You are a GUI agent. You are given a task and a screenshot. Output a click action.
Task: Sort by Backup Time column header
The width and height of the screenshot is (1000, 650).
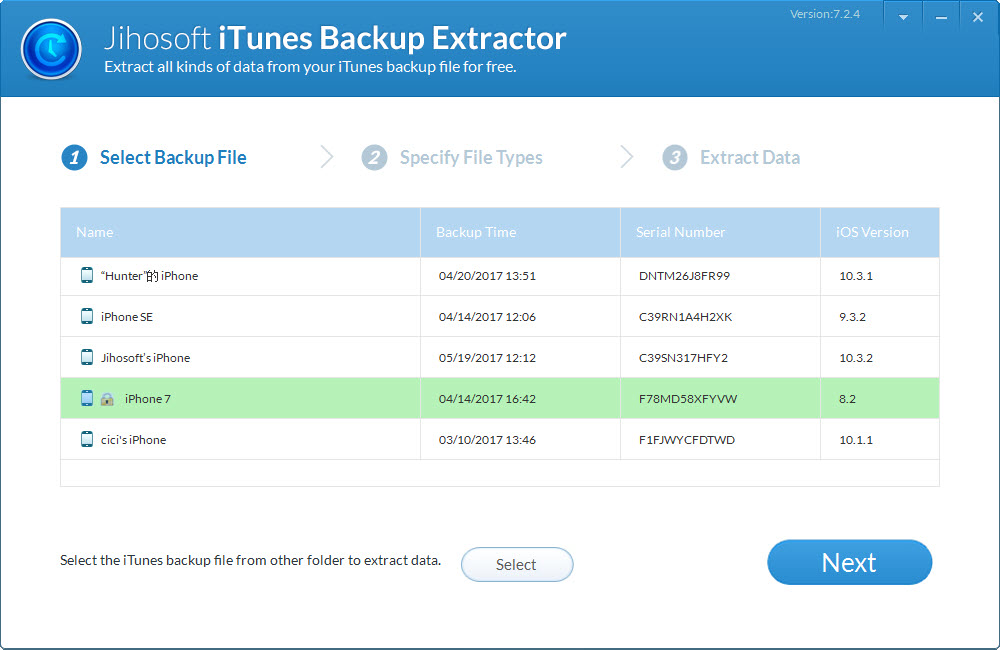pos(476,232)
